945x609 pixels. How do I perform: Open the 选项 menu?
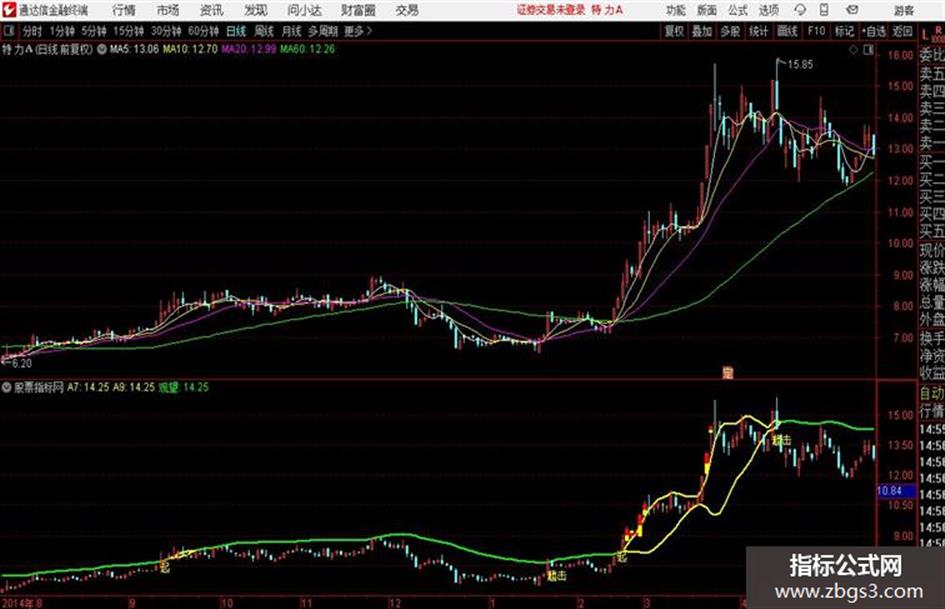pyautogui.click(x=769, y=10)
